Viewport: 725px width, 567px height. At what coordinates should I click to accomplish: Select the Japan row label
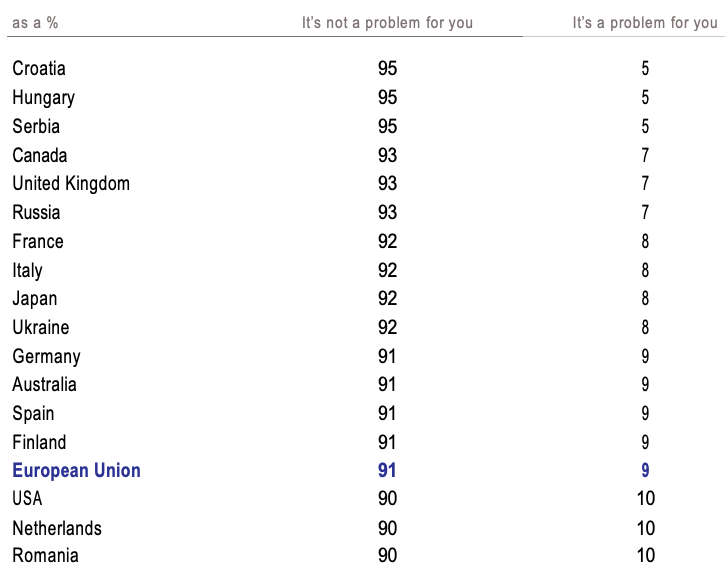[x=35, y=299]
